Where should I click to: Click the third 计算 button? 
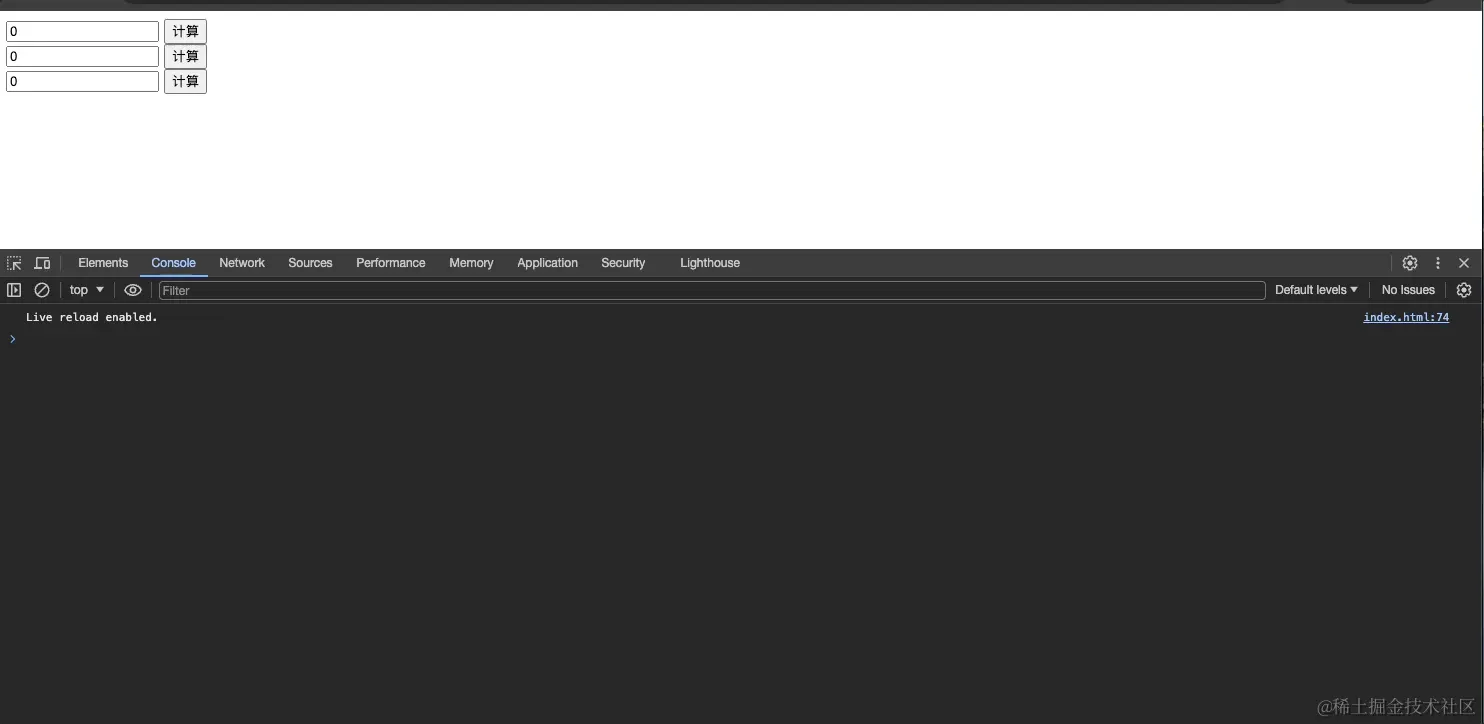[185, 81]
